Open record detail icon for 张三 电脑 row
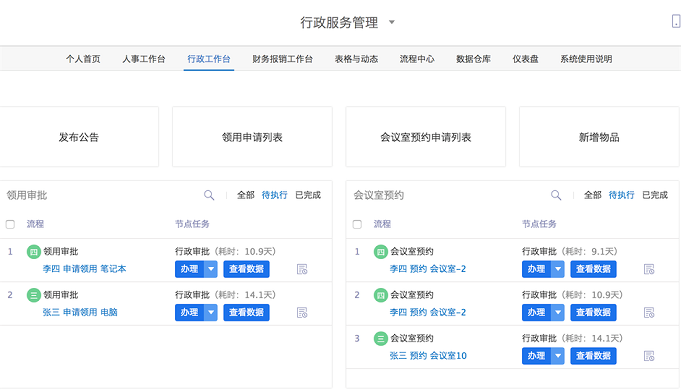The image size is (681, 390). click(x=302, y=313)
